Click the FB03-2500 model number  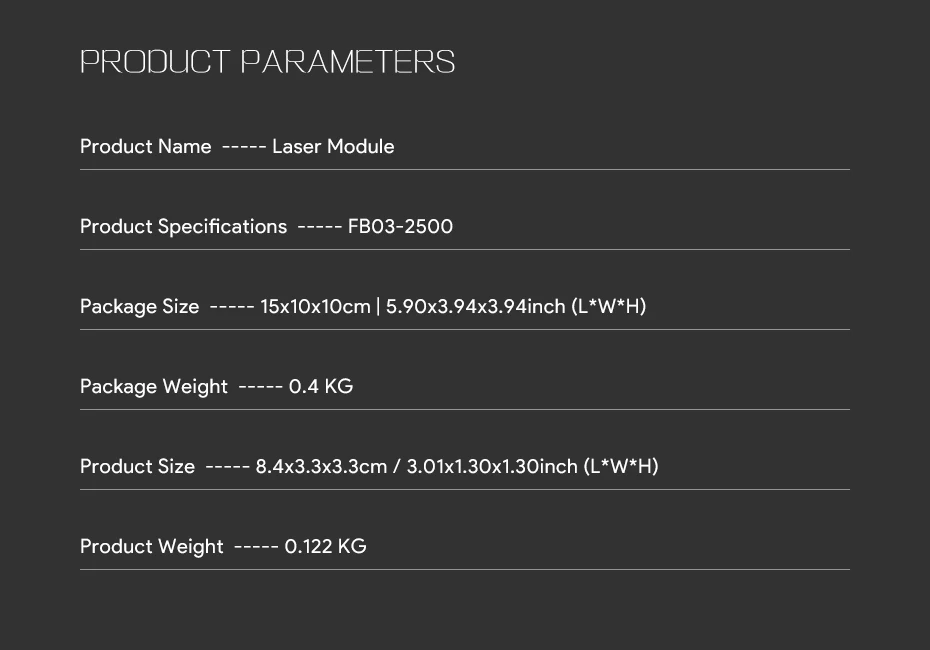click(x=400, y=227)
